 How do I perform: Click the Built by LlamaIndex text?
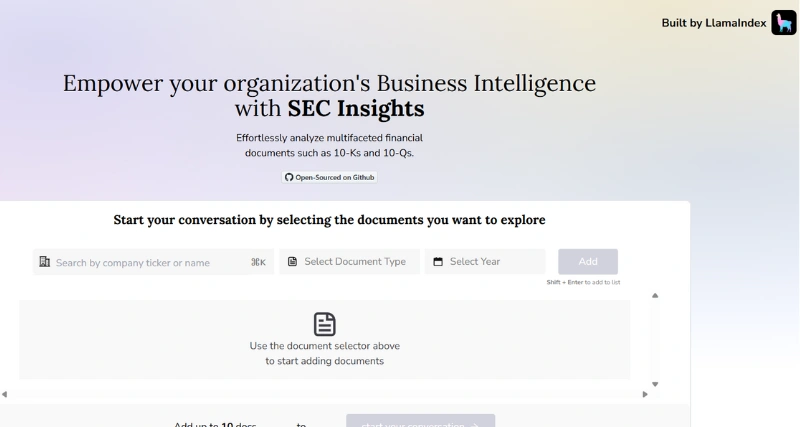tap(713, 23)
